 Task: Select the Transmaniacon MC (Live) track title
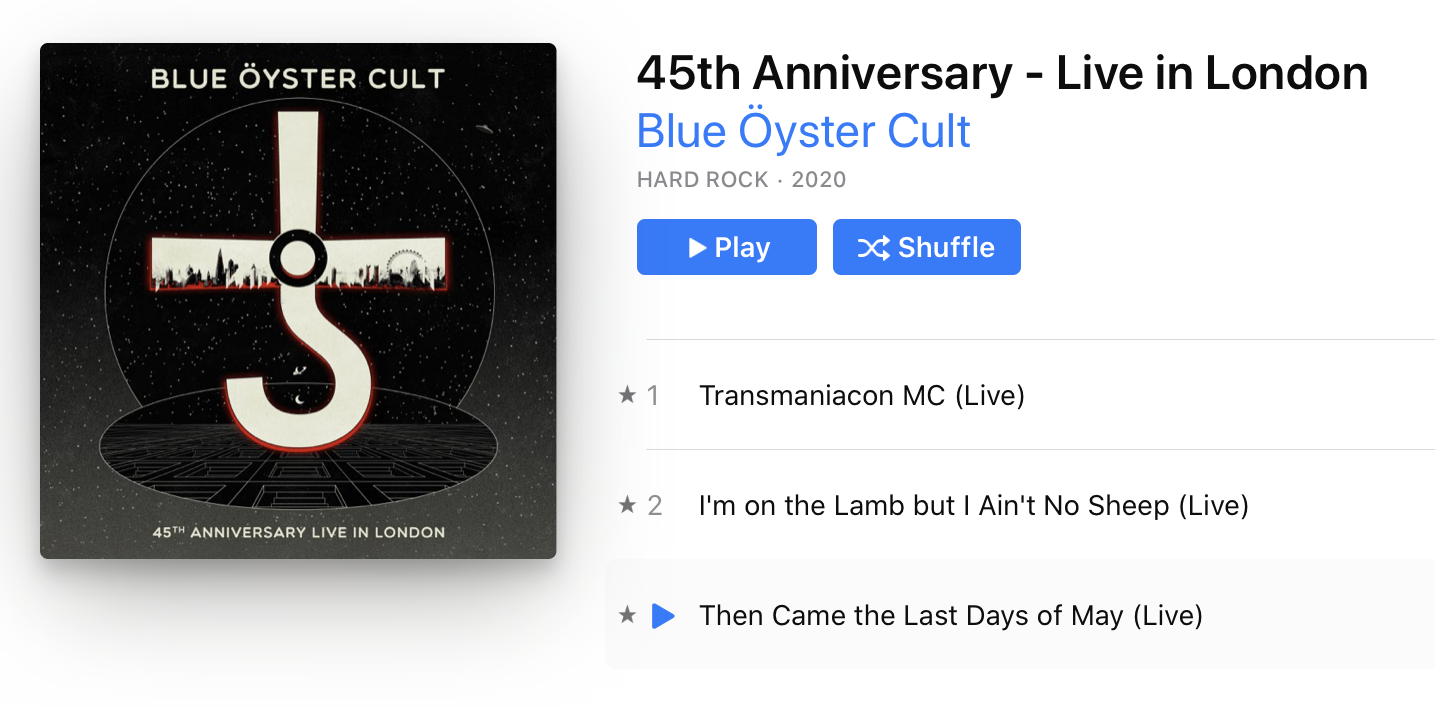click(x=862, y=396)
